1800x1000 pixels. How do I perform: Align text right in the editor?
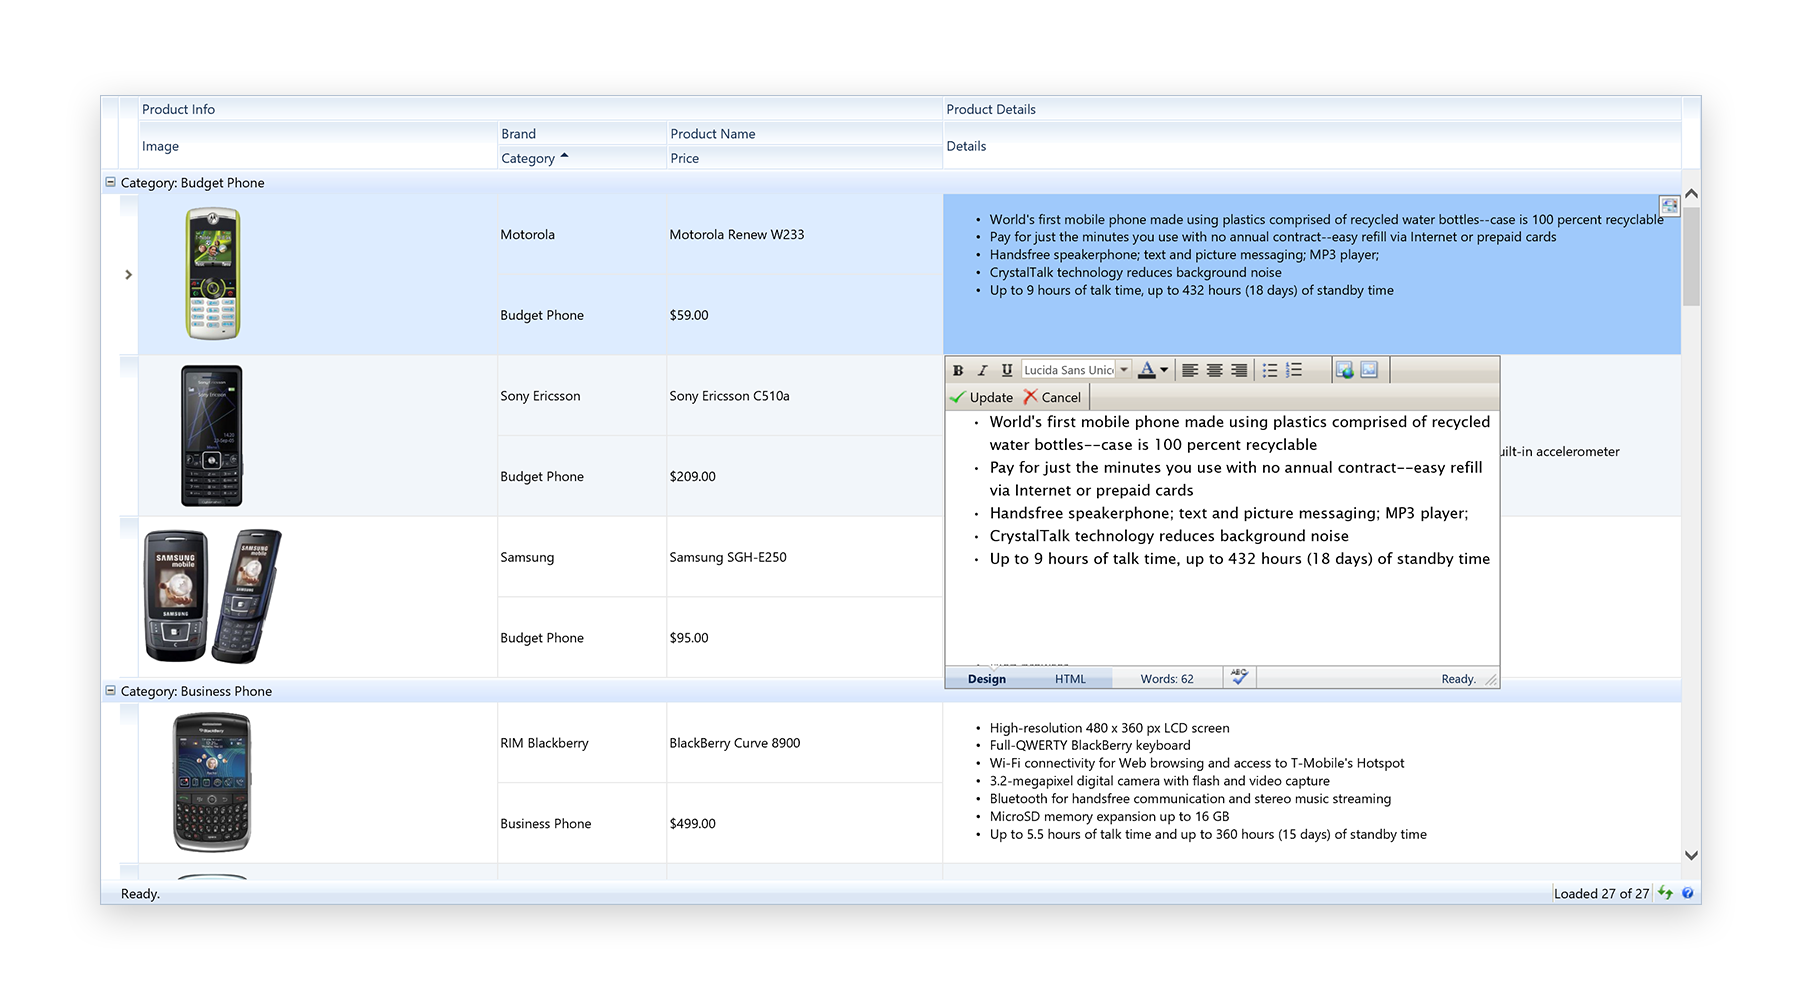[1238, 370]
